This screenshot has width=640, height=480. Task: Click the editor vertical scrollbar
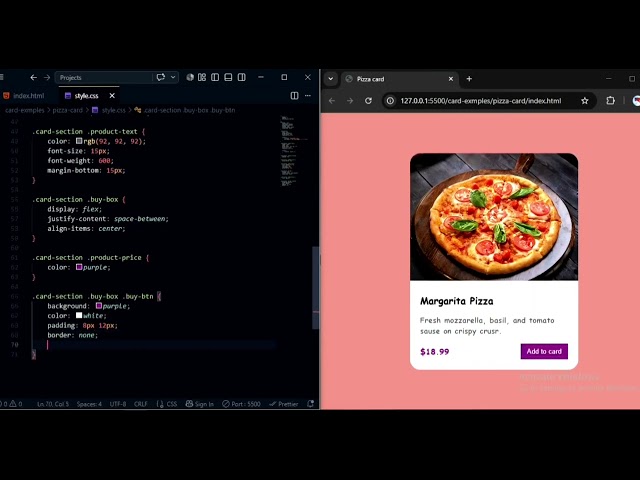pos(315,288)
